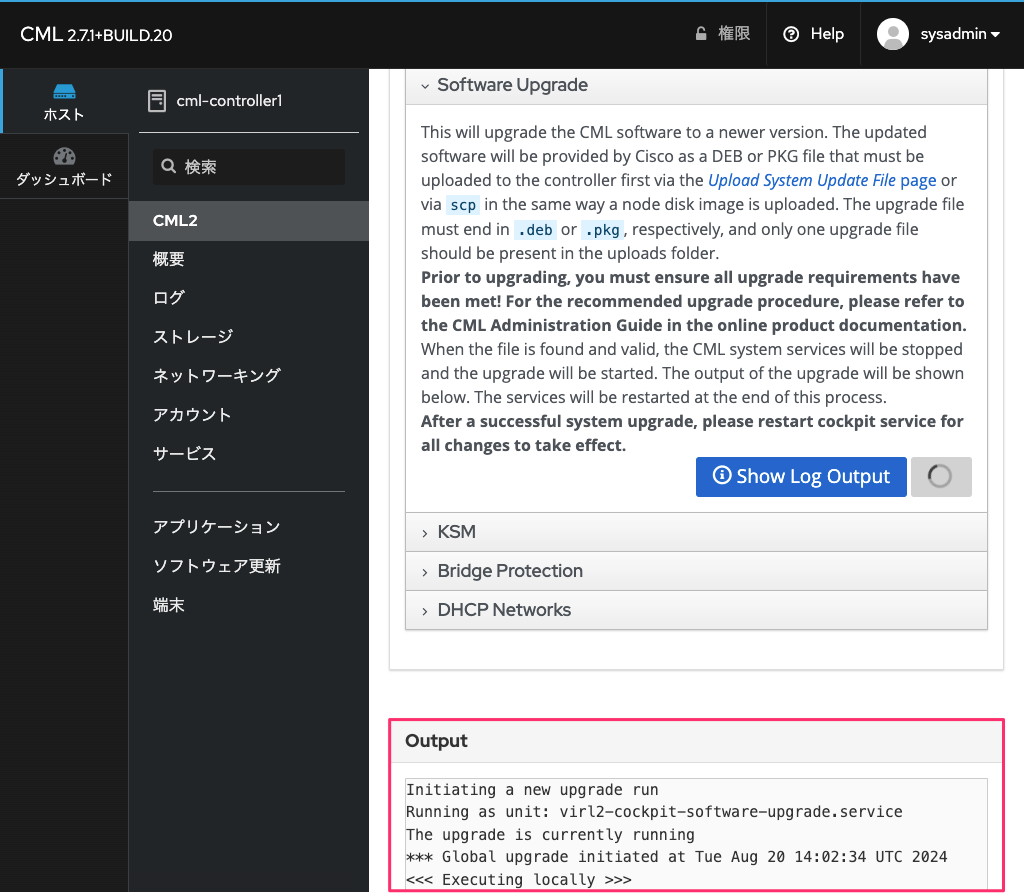Expand the KSM section
Viewport: 1024px width, 893px height.
[x=696, y=532]
